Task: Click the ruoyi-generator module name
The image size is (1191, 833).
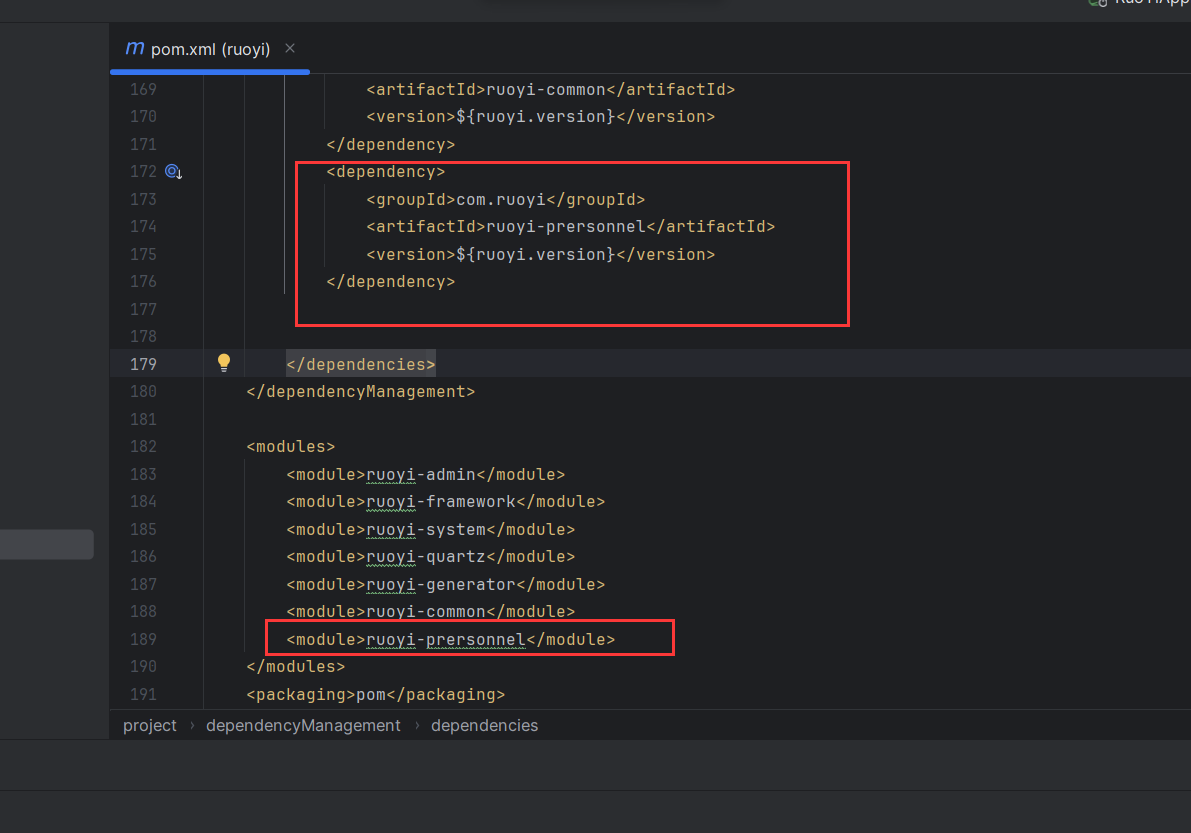Action: [x=441, y=584]
